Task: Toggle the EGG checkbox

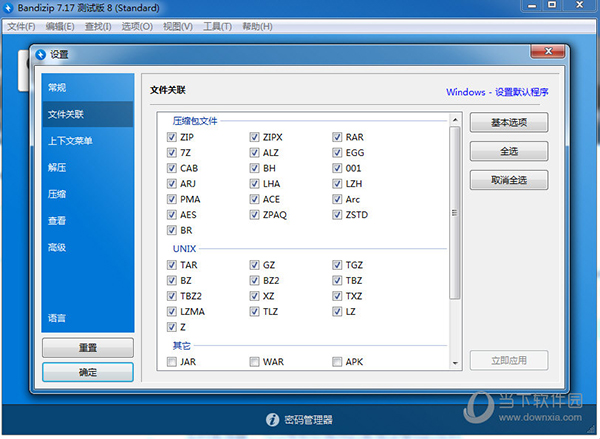Action: tap(337, 153)
